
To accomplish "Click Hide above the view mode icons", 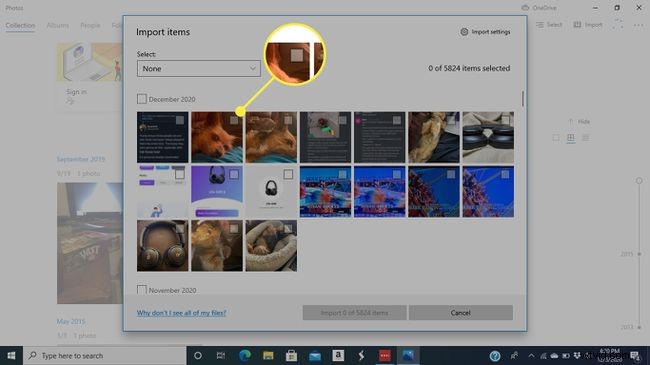I will tap(579, 122).
